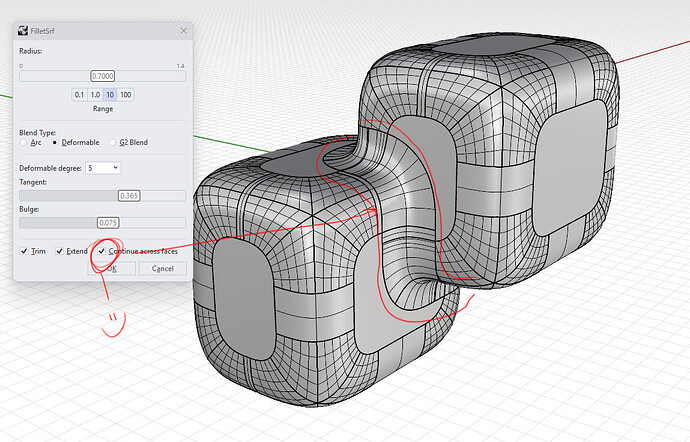Viewport: 690px width, 442px height.
Task: Click the FilletSrf title text
Action: [42, 31]
